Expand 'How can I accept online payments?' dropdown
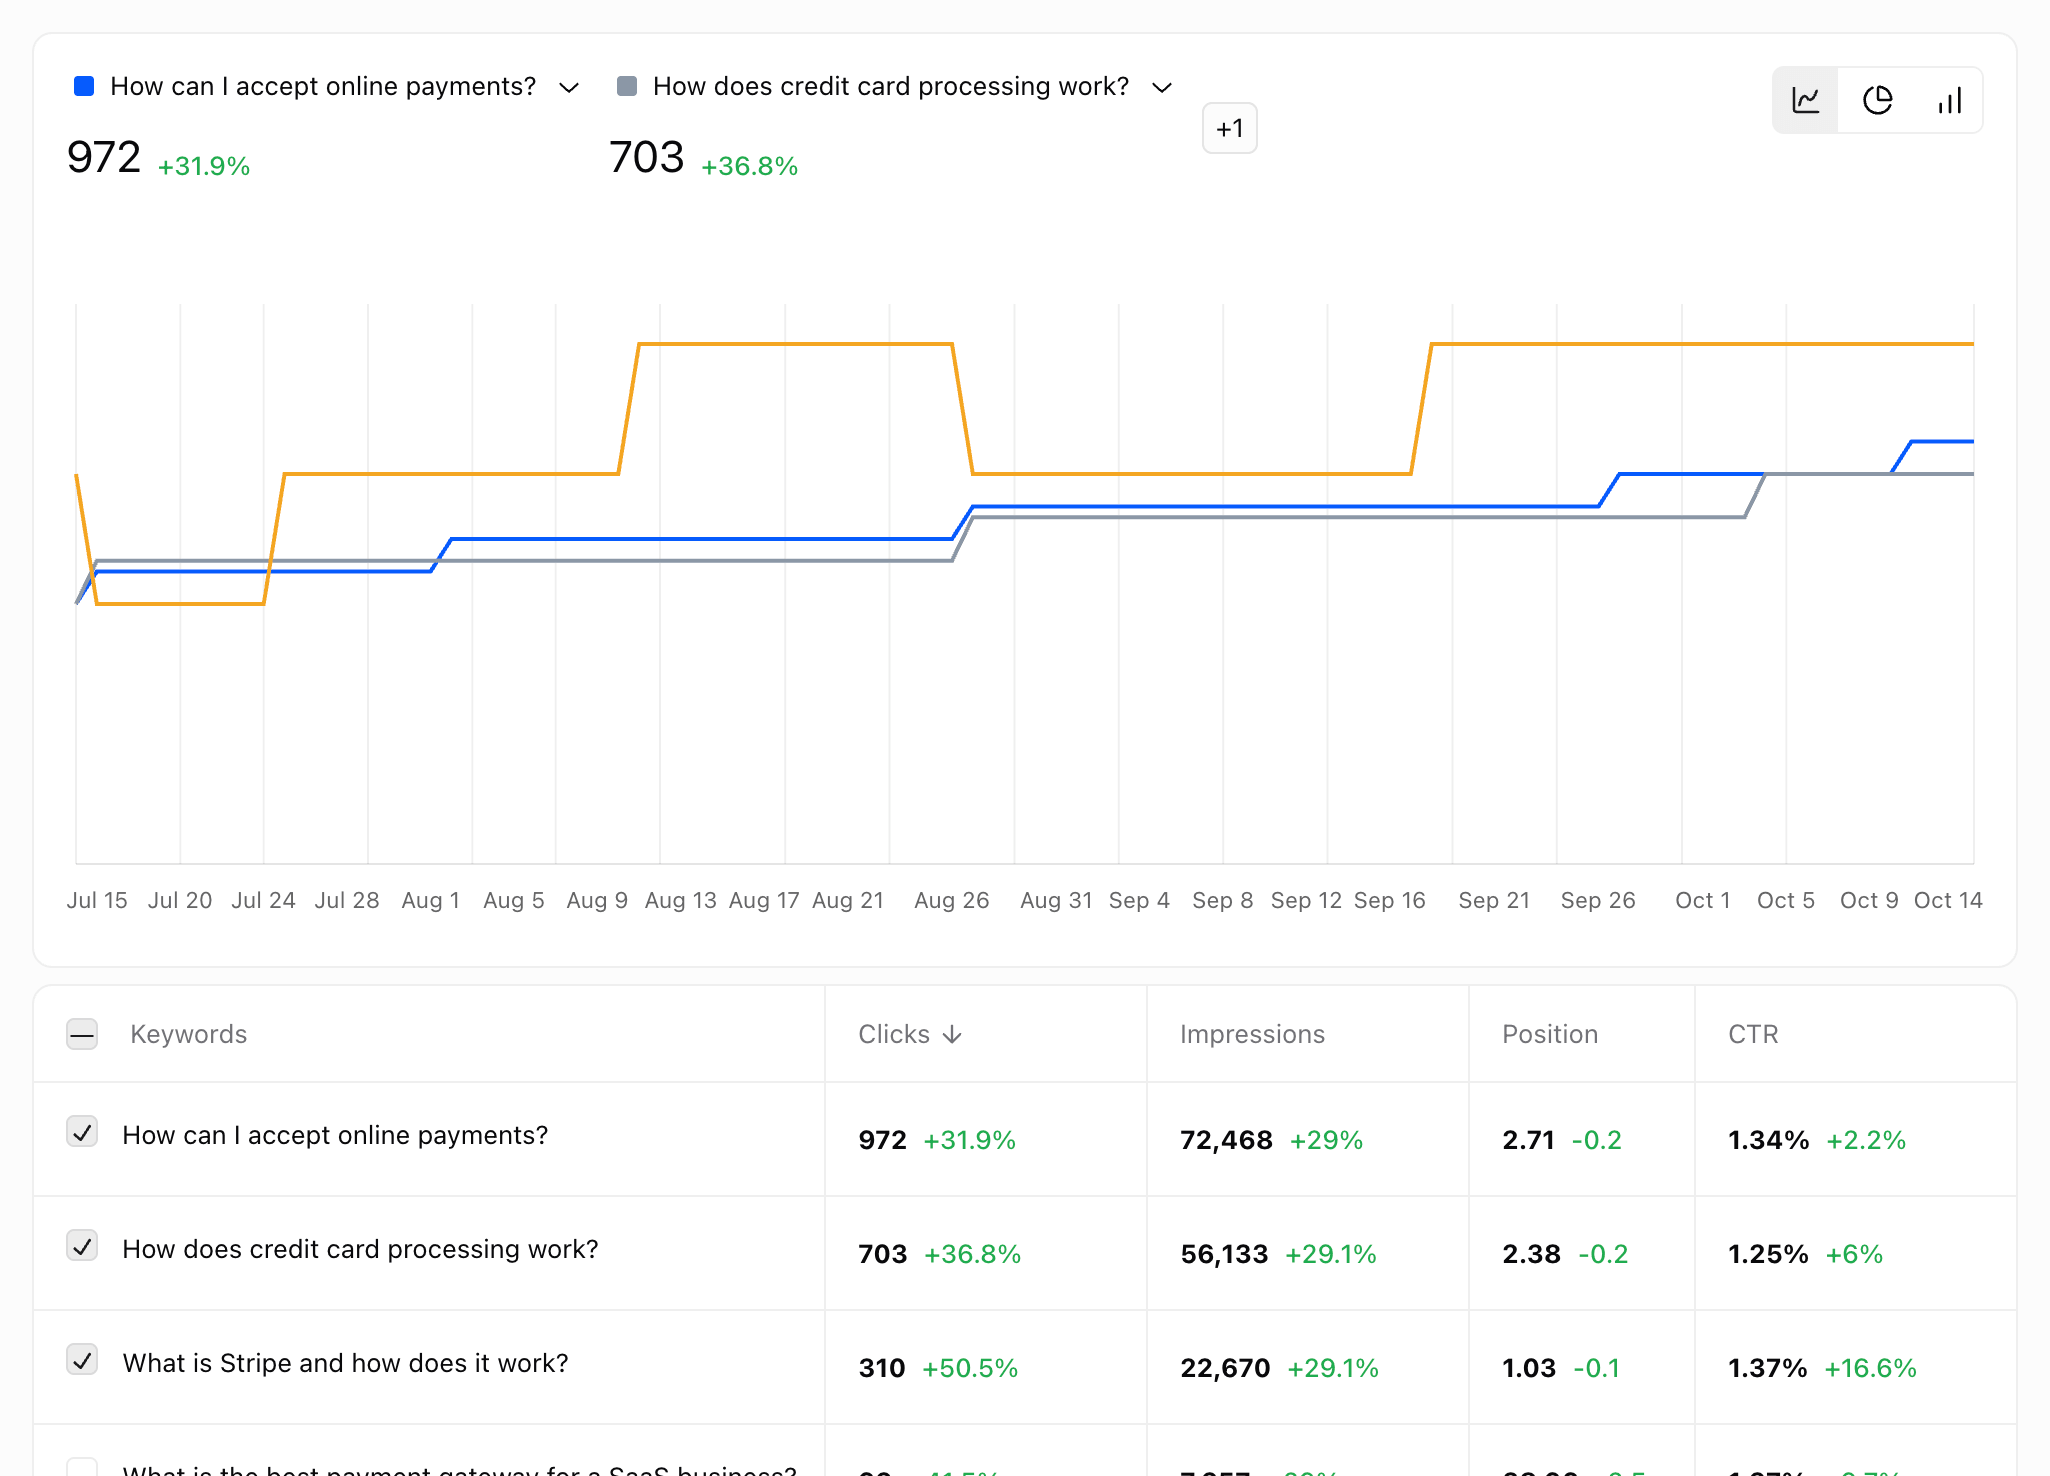The height and width of the screenshot is (1476, 2050). pyautogui.click(x=569, y=88)
